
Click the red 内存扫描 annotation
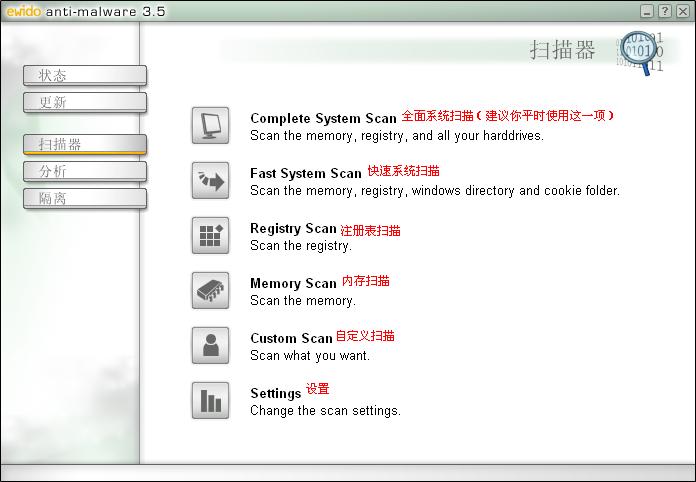click(x=366, y=281)
